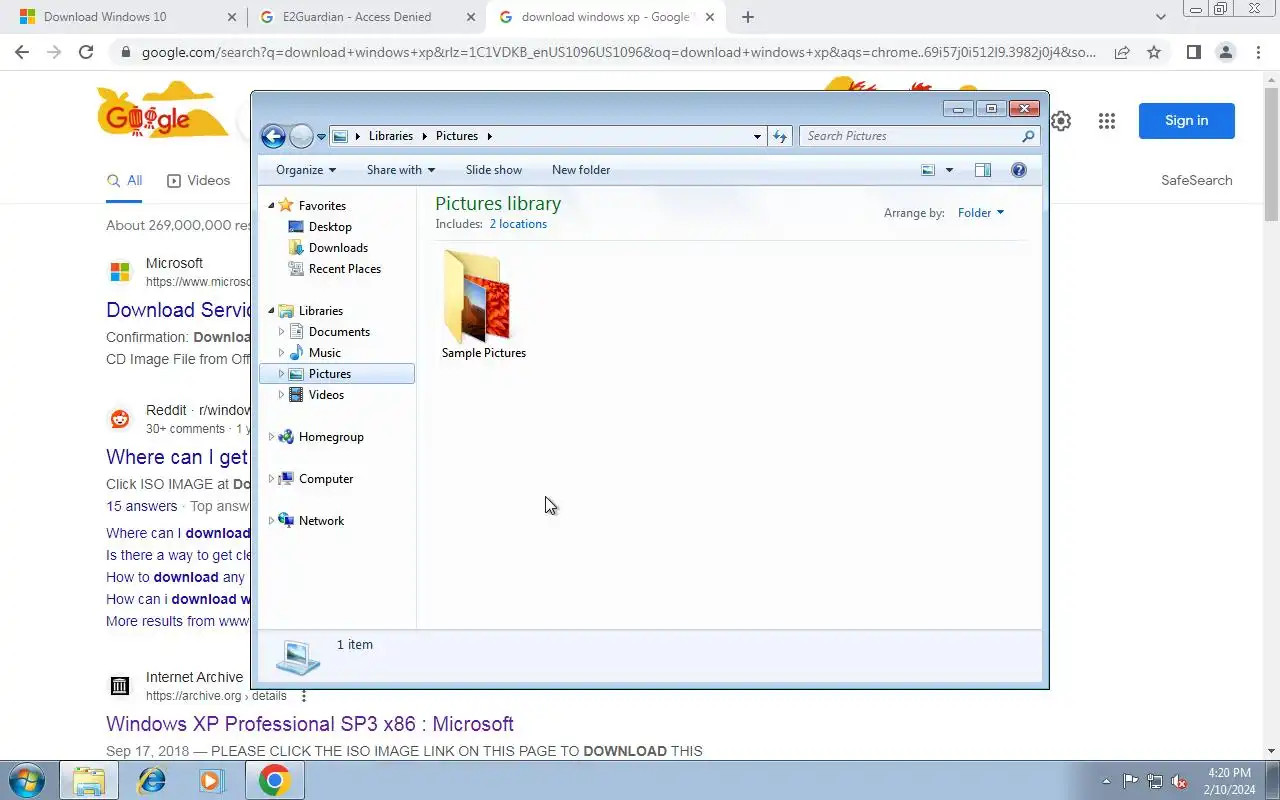Image resolution: width=1280 pixels, height=800 pixels.
Task: Click the magnifier icon in Search Pictures
Action: coord(1027,136)
